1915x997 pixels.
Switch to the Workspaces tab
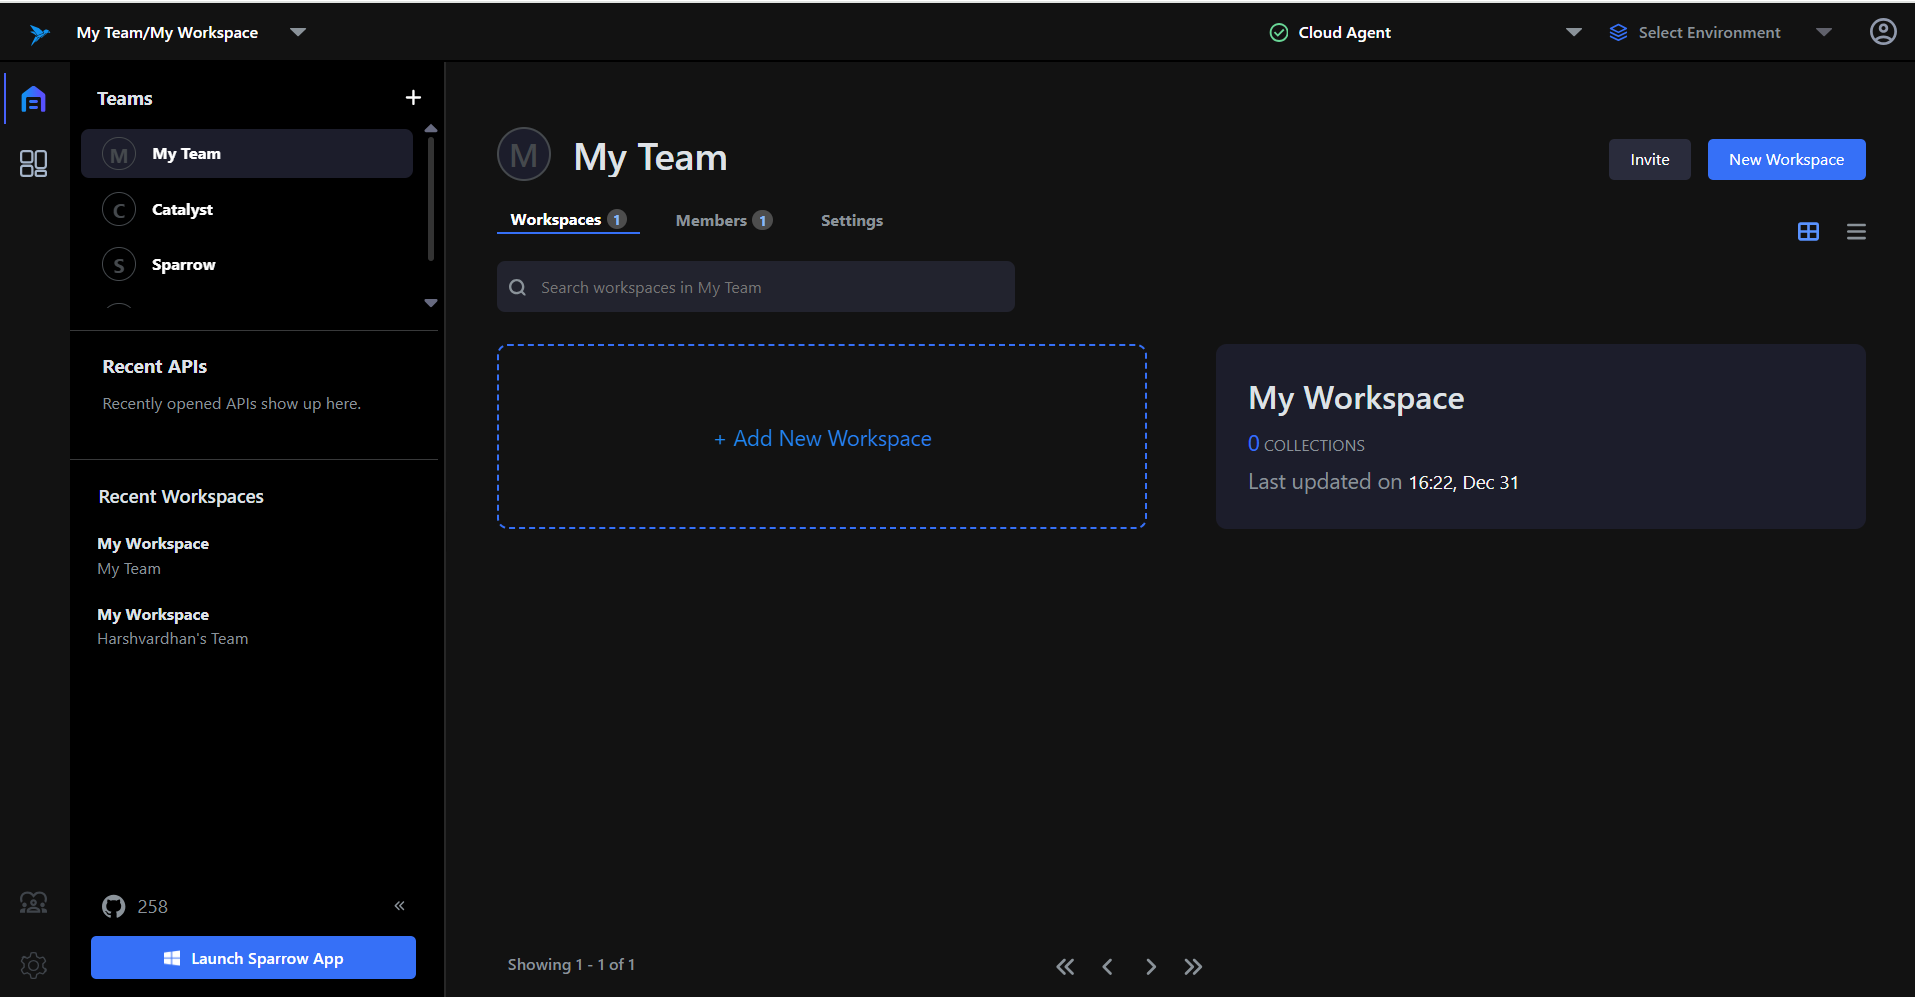(x=568, y=220)
